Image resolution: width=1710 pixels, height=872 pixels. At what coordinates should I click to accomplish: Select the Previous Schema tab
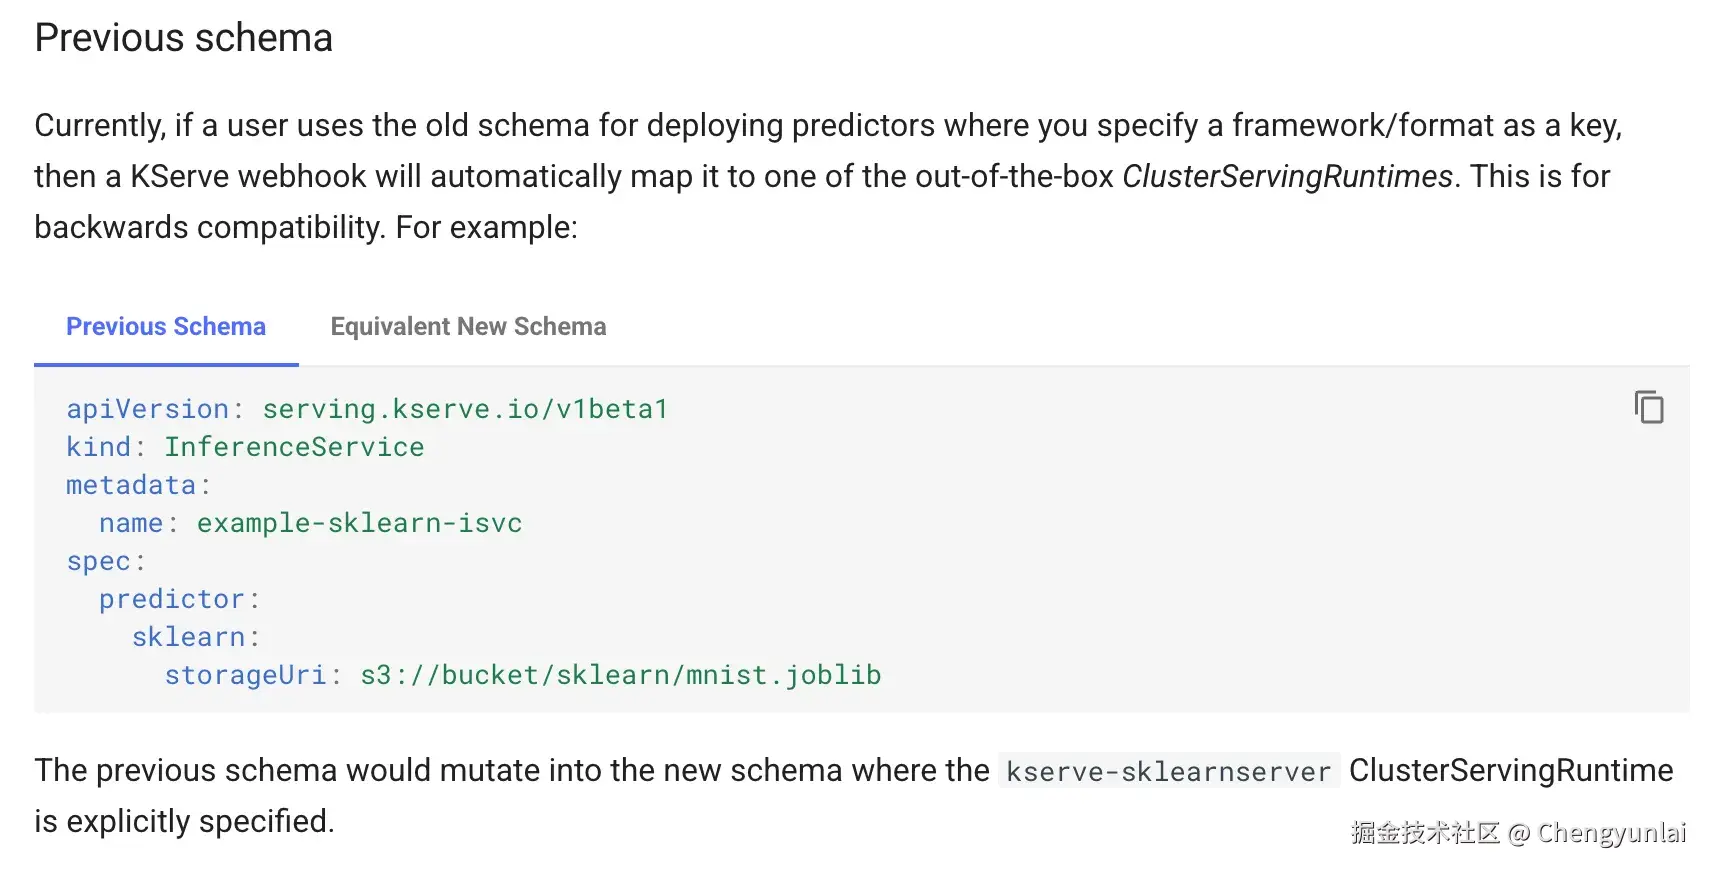(166, 327)
